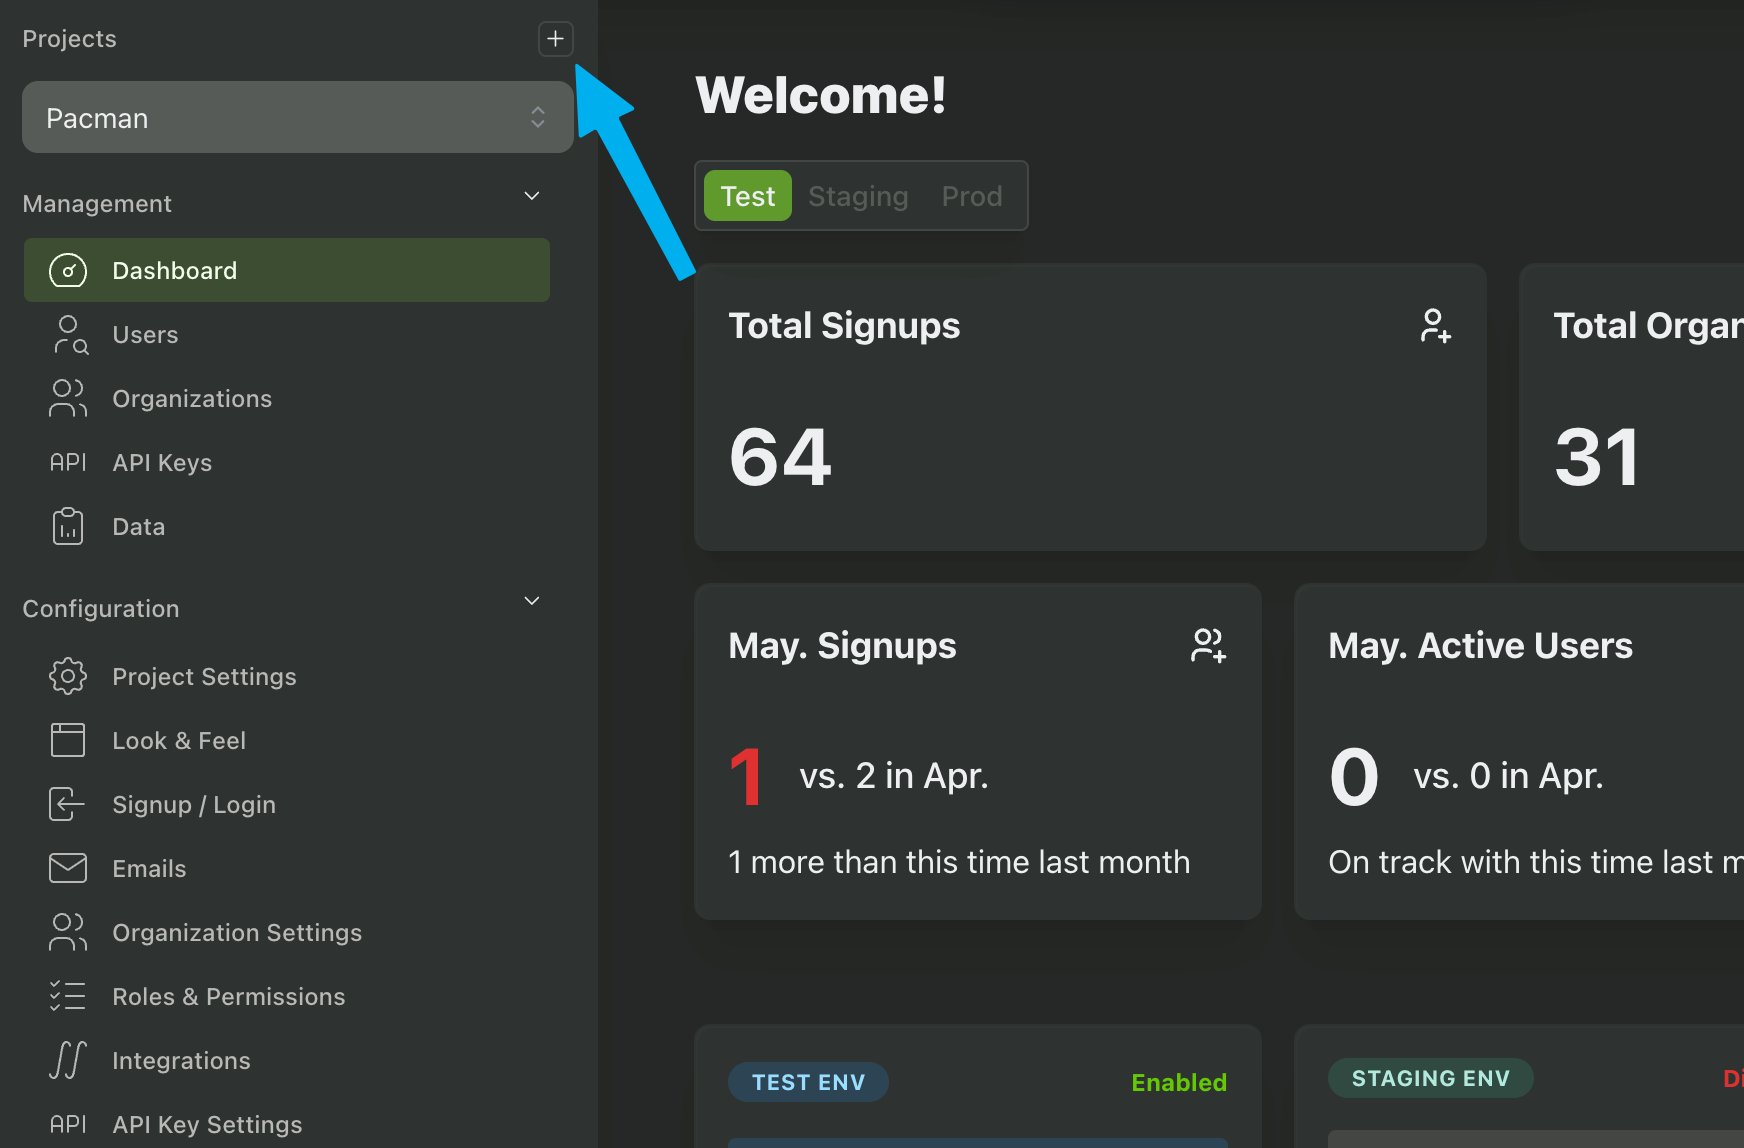Switch to the Test environment
This screenshot has width=1744, height=1148.
coord(747,196)
